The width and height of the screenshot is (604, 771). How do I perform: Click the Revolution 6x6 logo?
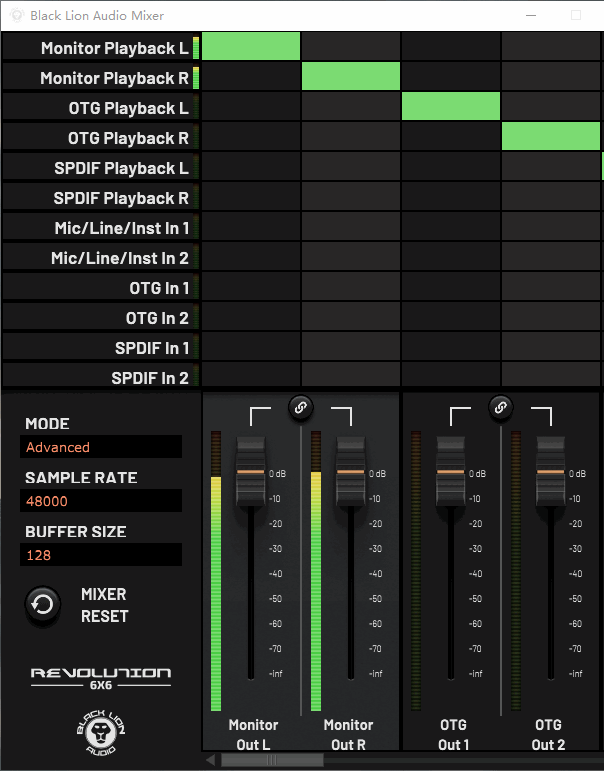[x=100, y=677]
